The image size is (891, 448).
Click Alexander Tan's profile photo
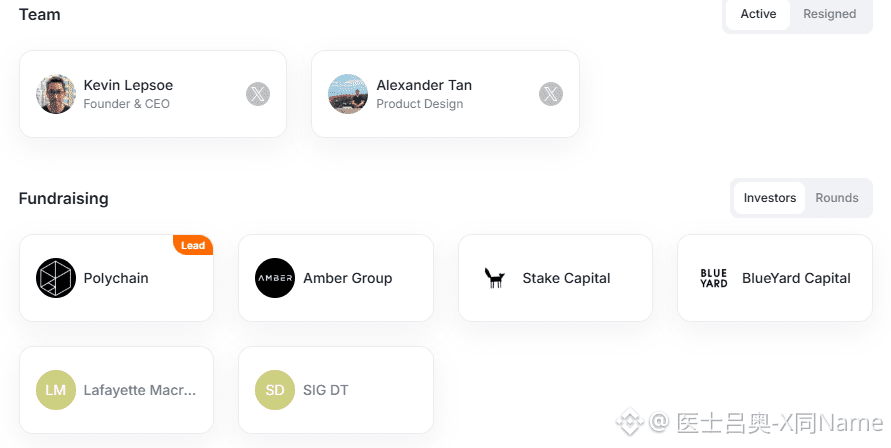coord(348,94)
